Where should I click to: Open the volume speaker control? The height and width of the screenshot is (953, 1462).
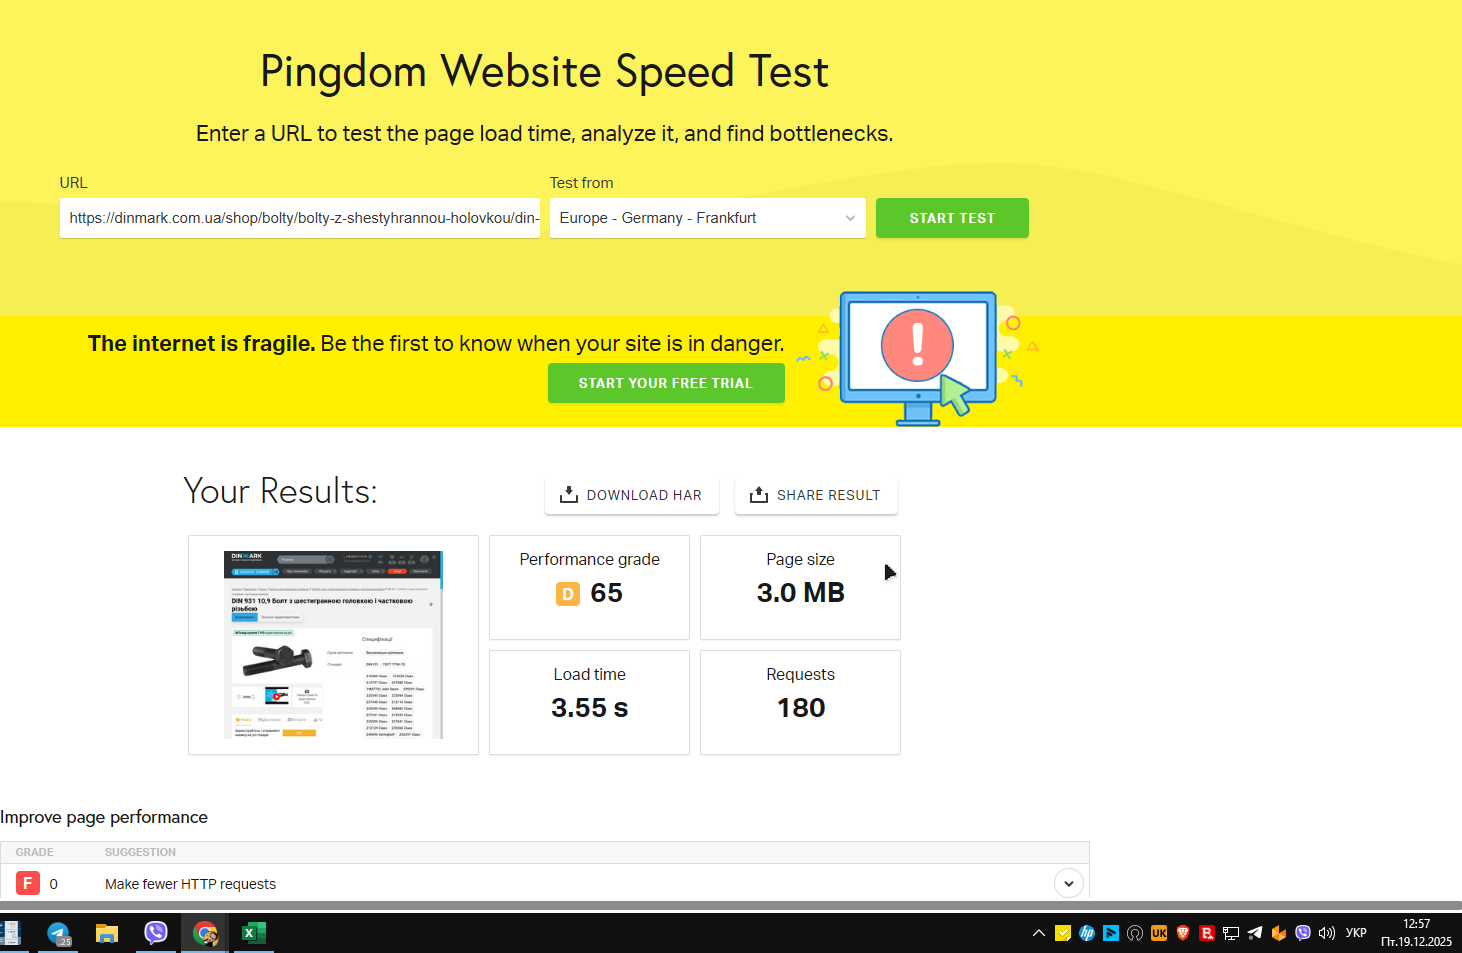[1327, 933]
